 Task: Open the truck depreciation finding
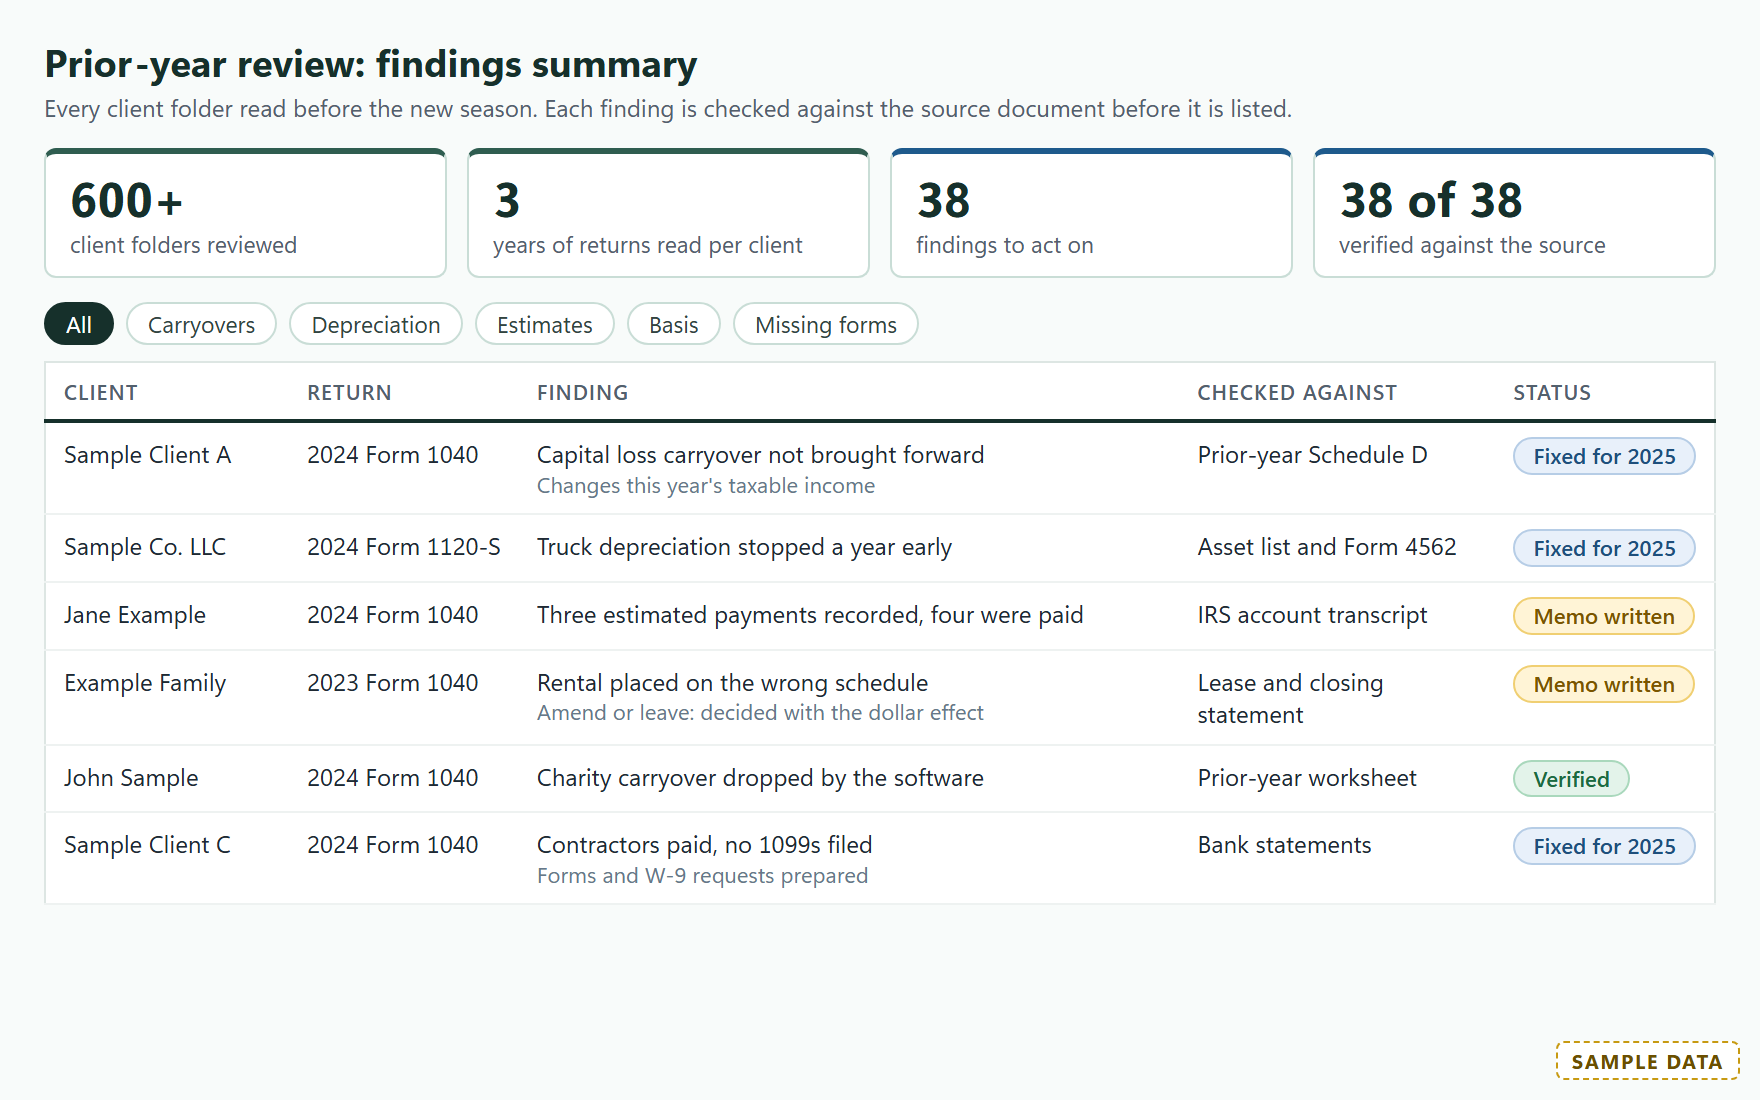pyautogui.click(x=744, y=547)
